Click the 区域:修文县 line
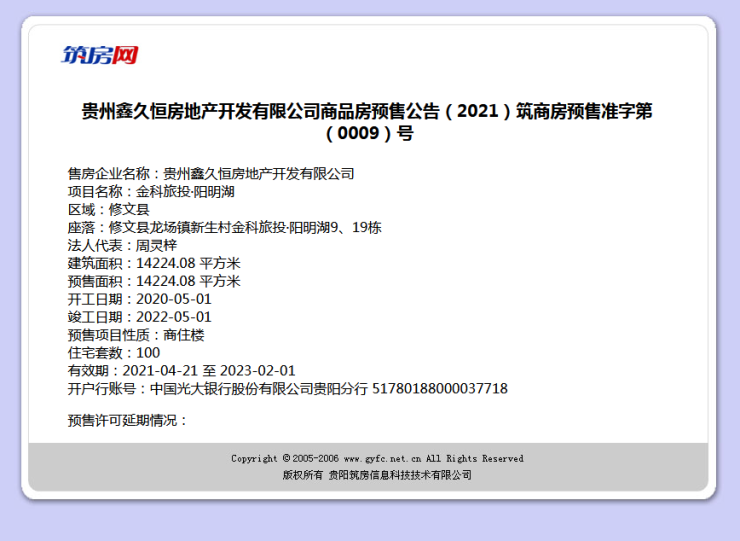Screen dimensions: 740x541 click(x=109, y=210)
